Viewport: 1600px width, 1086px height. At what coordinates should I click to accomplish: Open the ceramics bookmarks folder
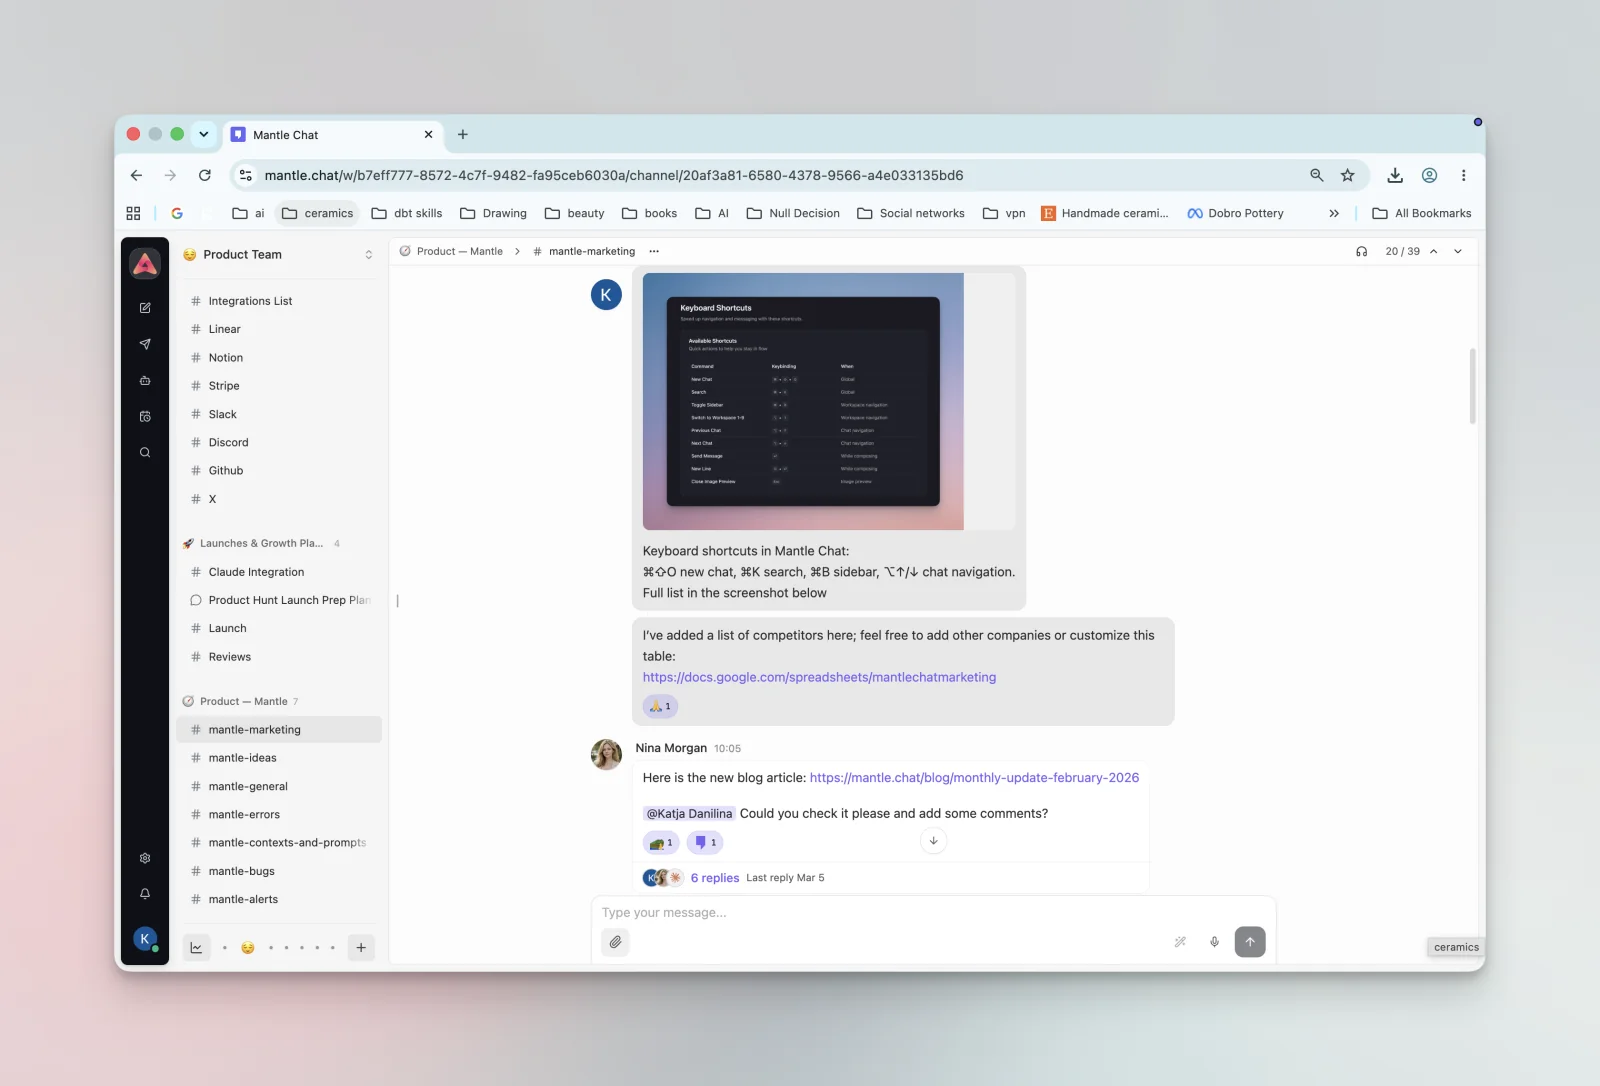pyautogui.click(x=318, y=213)
